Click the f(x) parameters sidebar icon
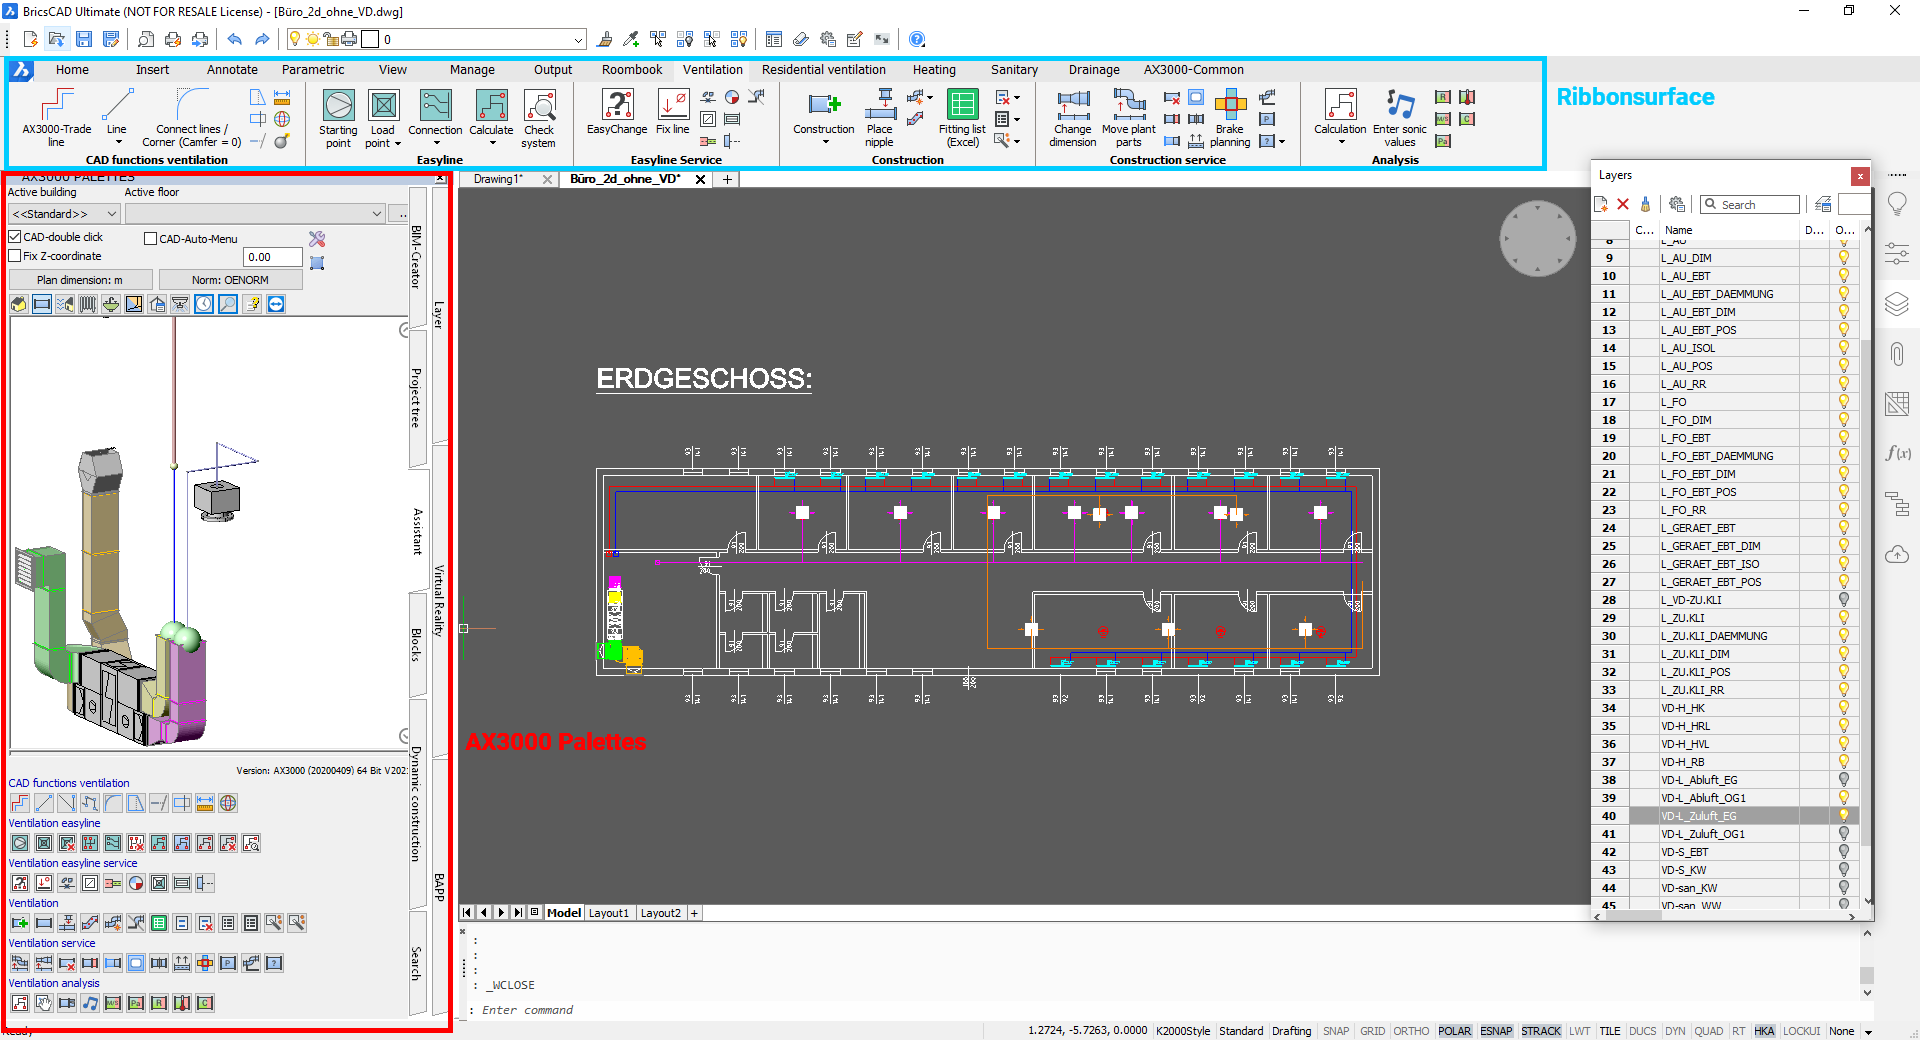This screenshot has width=1920, height=1040. click(1897, 453)
